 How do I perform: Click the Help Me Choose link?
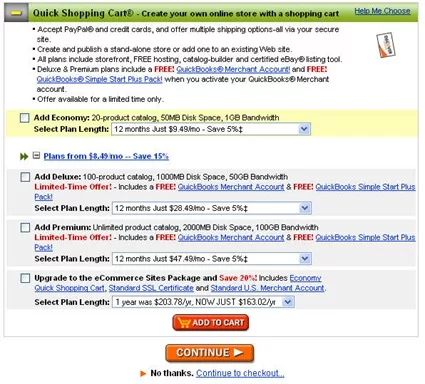[x=382, y=11]
